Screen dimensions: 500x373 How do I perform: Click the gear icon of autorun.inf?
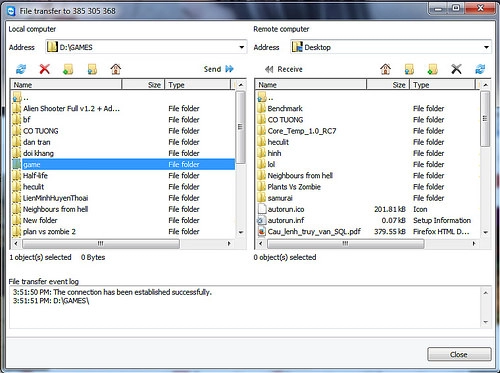coord(261,220)
